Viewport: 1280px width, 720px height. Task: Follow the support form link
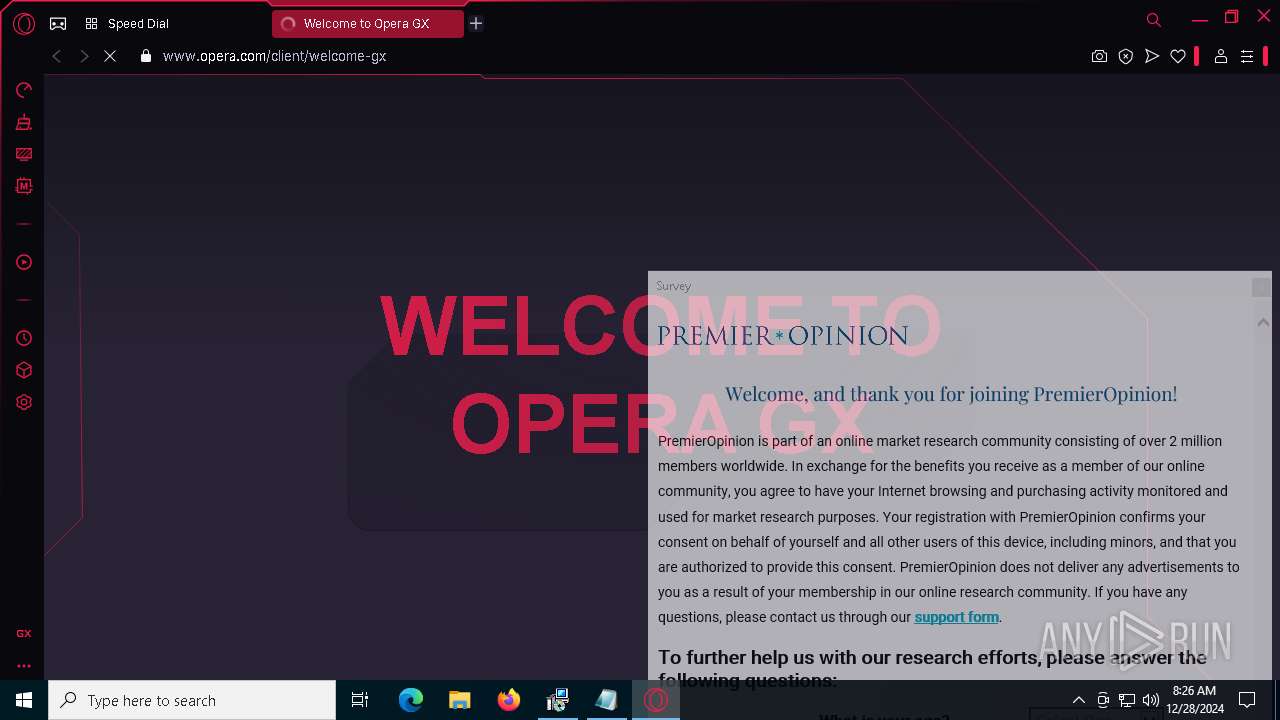(956, 617)
